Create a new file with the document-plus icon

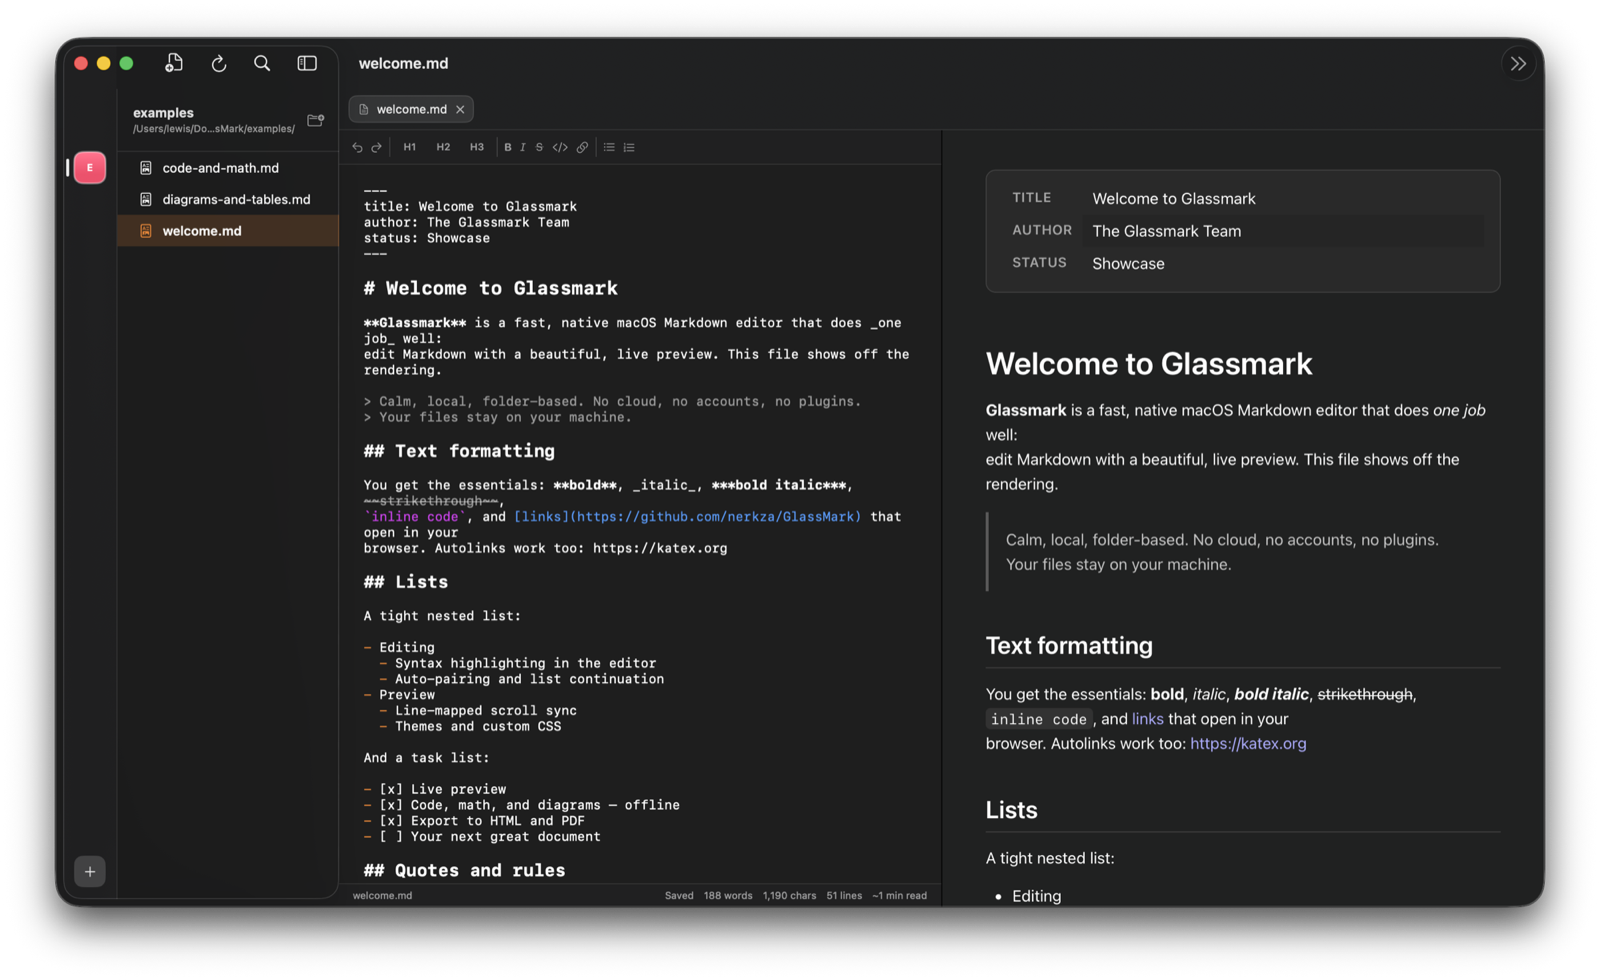point(174,63)
